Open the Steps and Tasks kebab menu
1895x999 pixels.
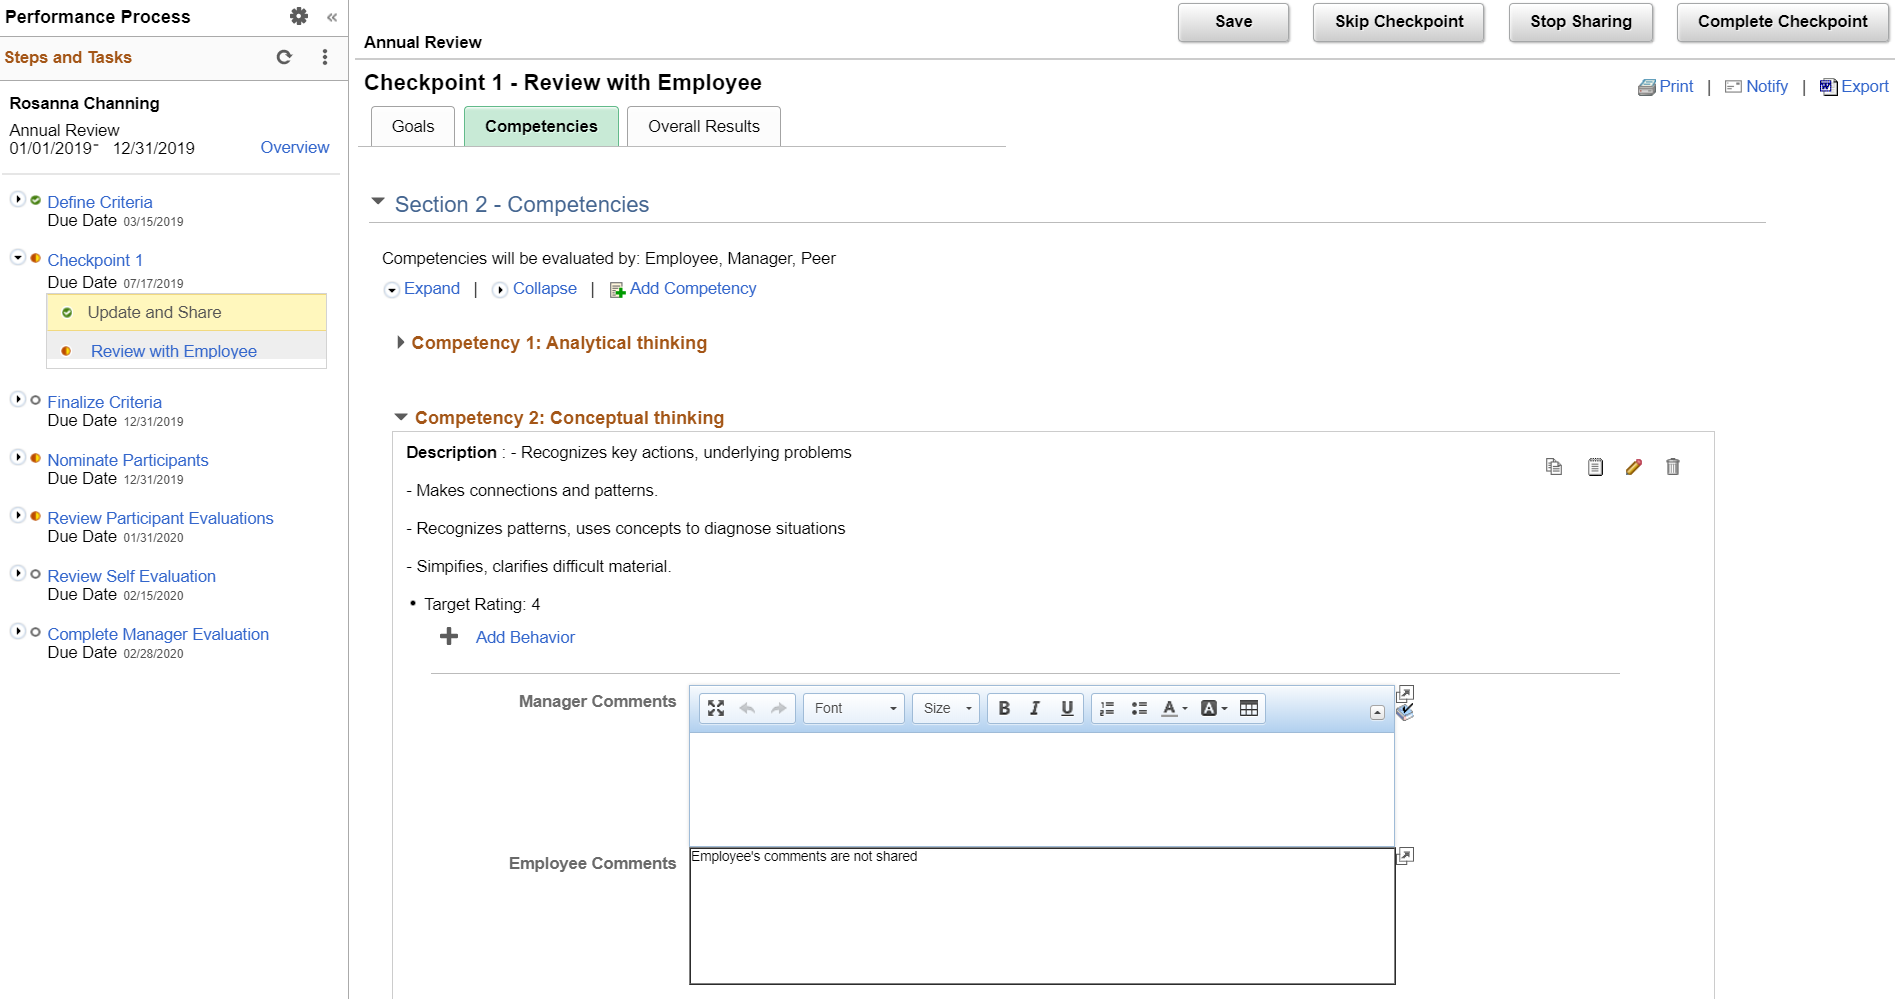pos(325,57)
